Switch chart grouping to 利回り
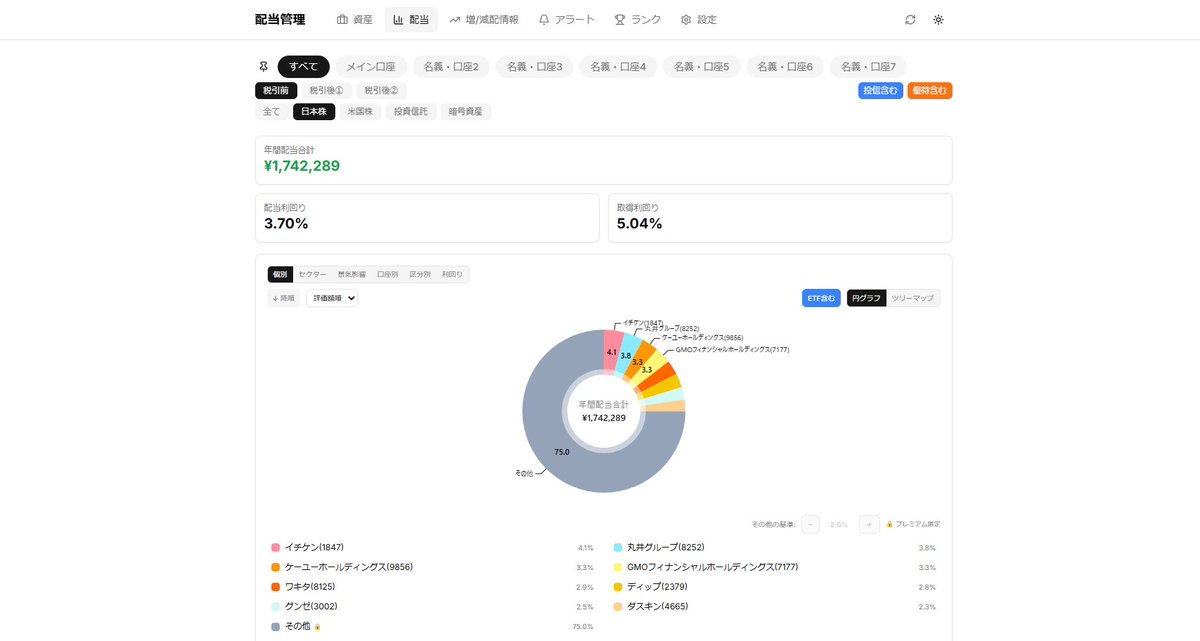The height and width of the screenshot is (641, 1200). pyautogui.click(x=452, y=274)
